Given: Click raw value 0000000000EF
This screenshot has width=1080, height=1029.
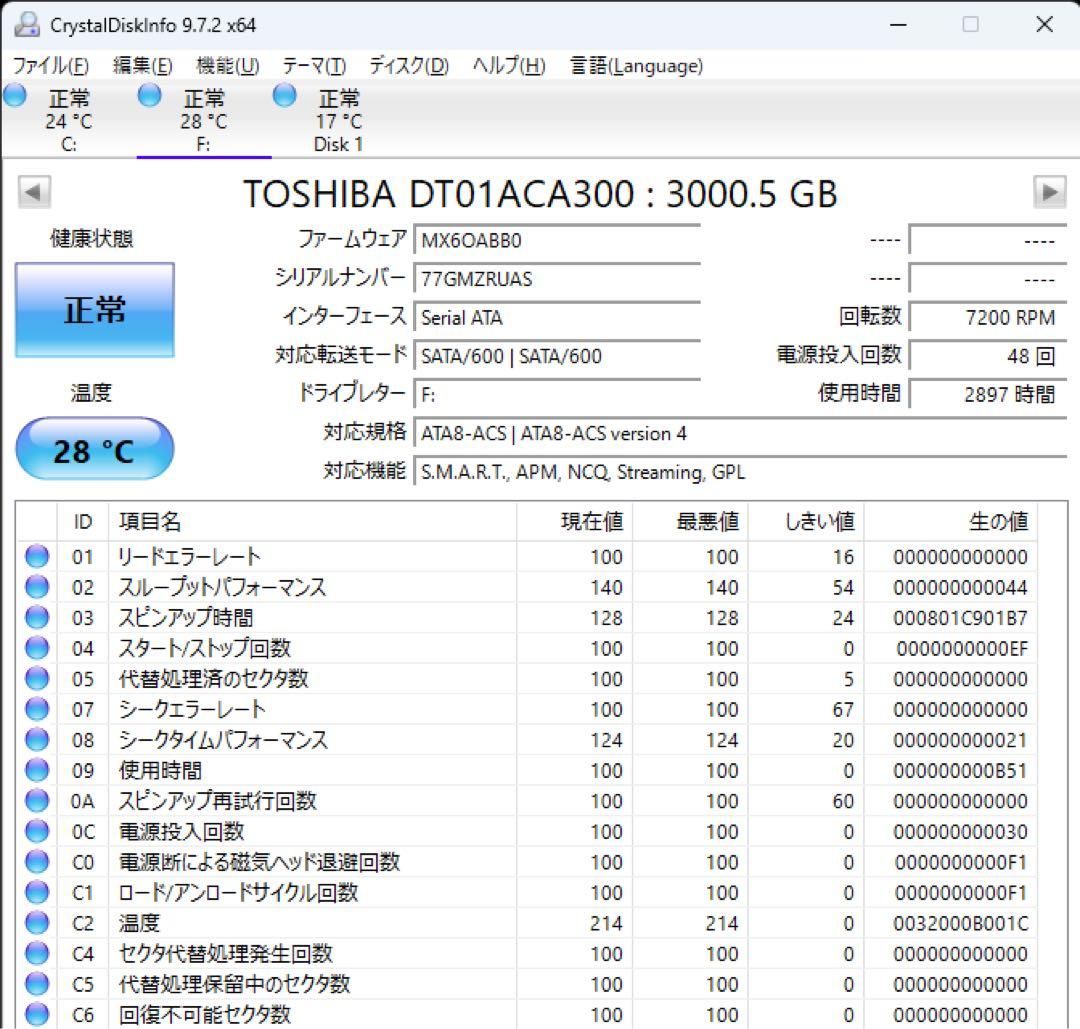Looking at the screenshot, I should coord(962,649).
